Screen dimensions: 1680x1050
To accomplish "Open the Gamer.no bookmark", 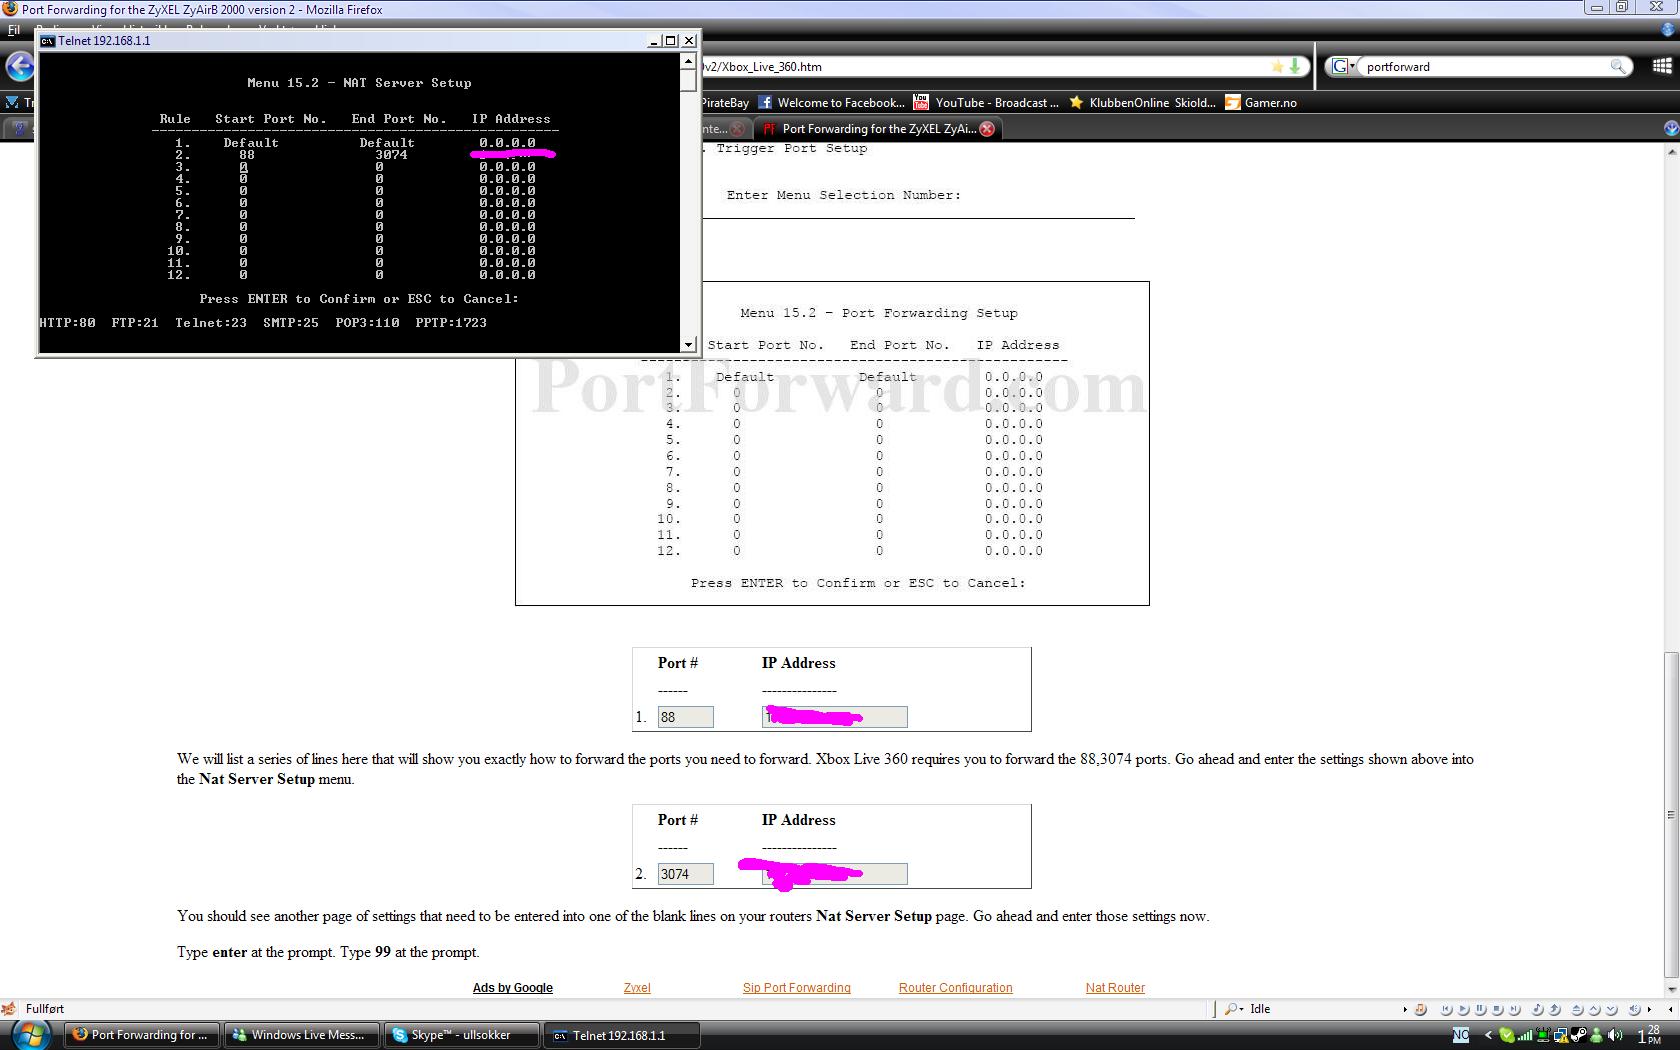I will coord(1260,102).
